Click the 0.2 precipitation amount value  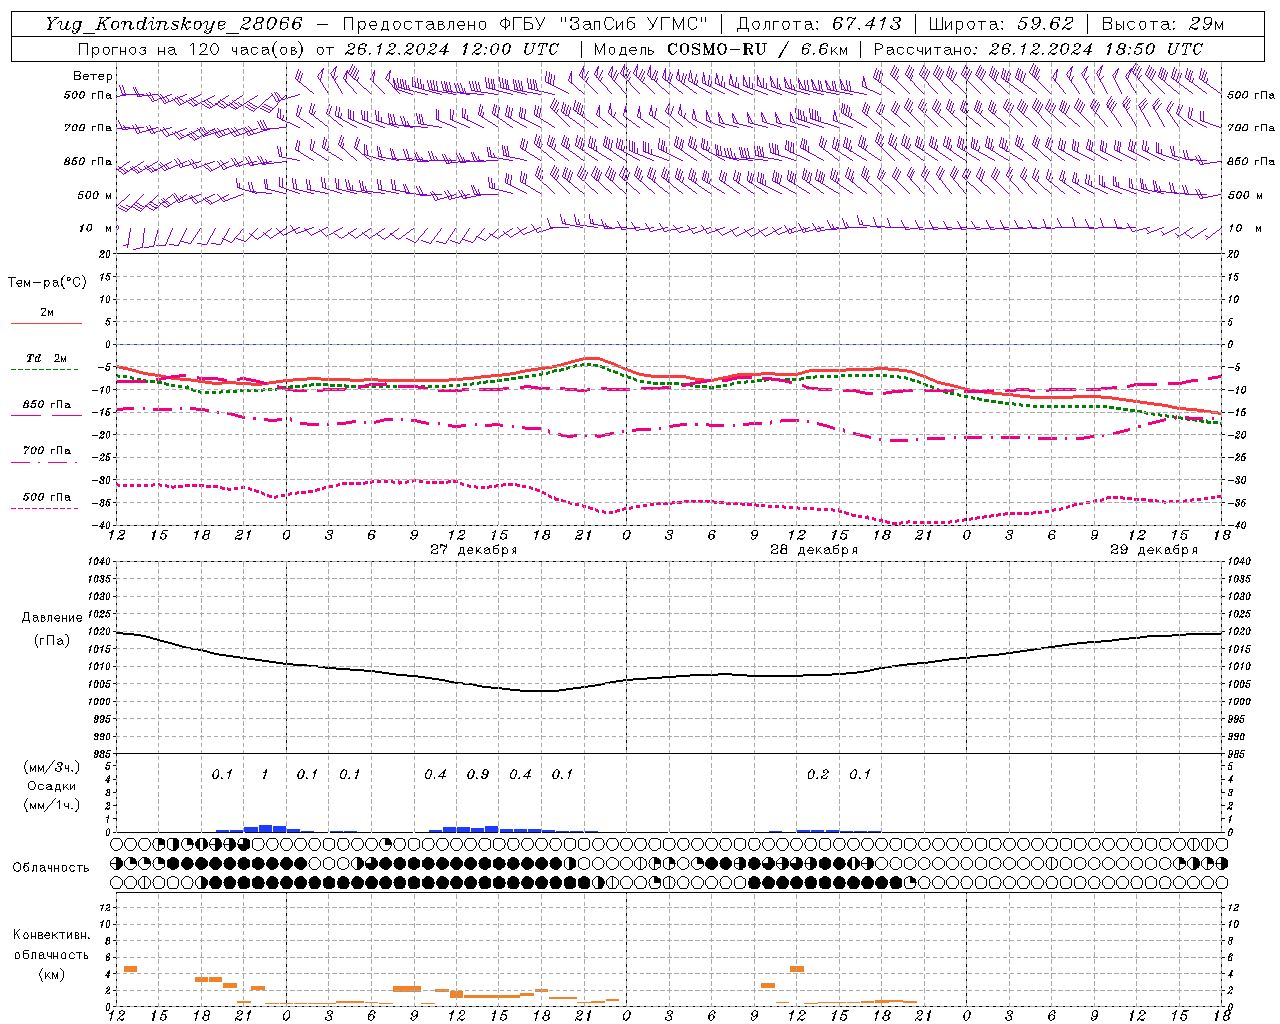pos(818,774)
